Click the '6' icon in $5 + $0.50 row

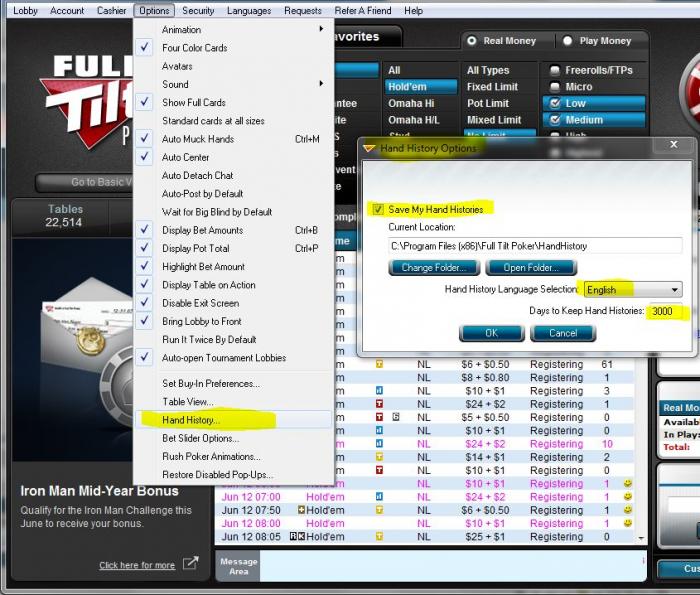396,417
